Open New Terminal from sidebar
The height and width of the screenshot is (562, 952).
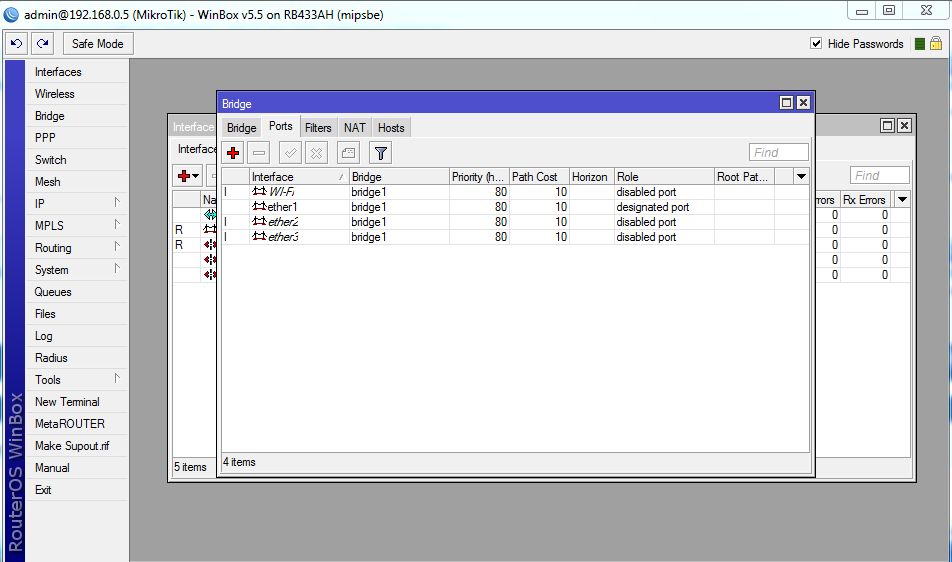[67, 402]
